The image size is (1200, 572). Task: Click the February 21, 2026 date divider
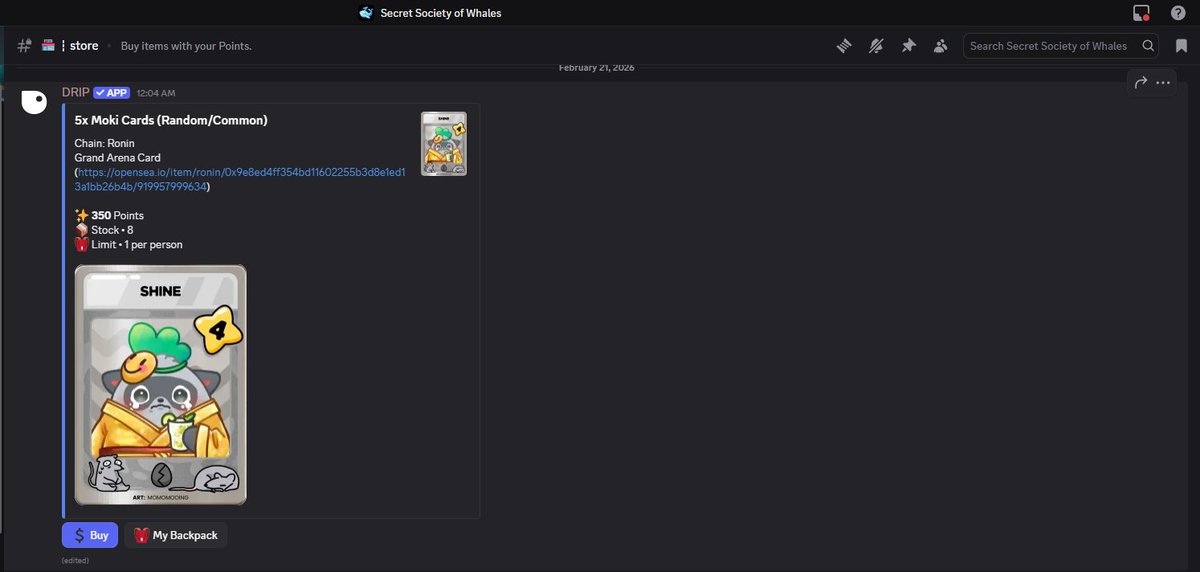point(596,68)
